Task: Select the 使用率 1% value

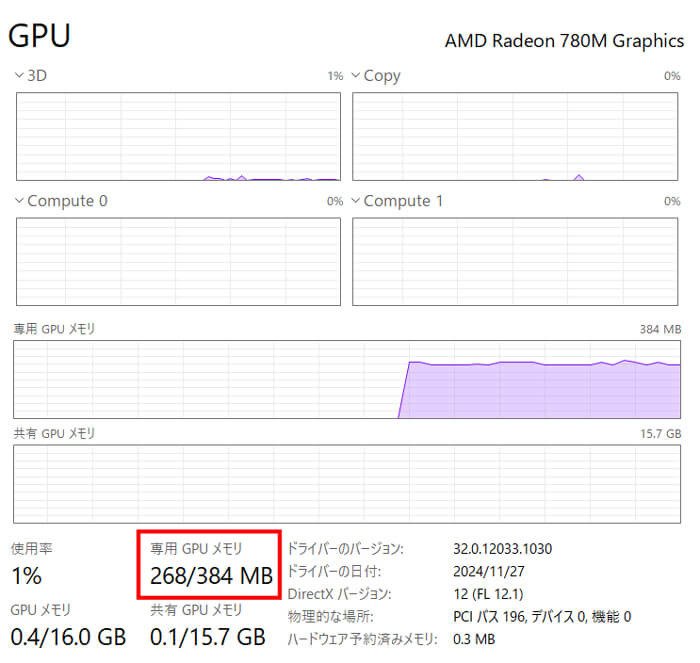Action: [x=26, y=577]
